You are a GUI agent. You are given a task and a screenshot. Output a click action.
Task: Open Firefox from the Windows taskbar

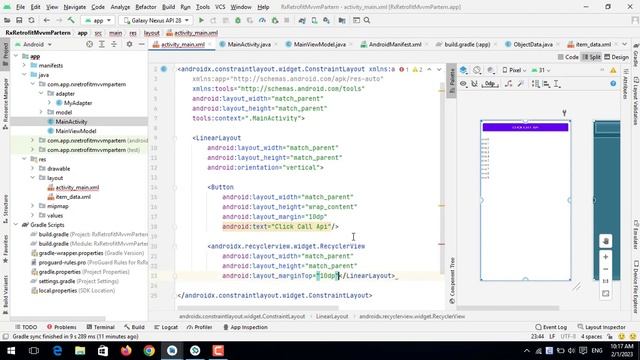click(126, 351)
